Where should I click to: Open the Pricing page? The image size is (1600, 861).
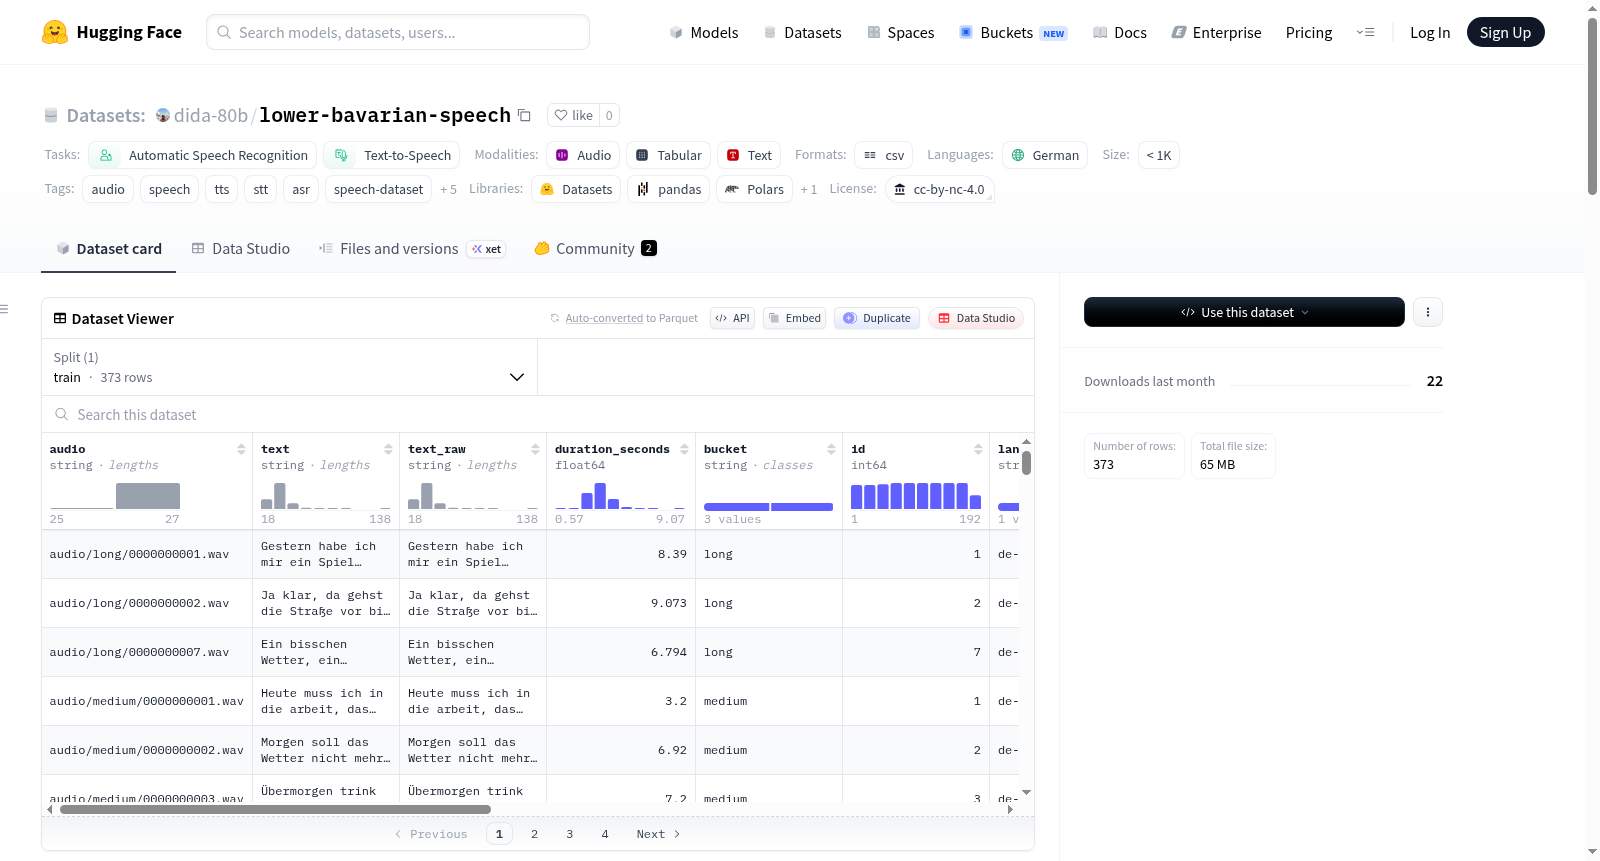point(1309,32)
